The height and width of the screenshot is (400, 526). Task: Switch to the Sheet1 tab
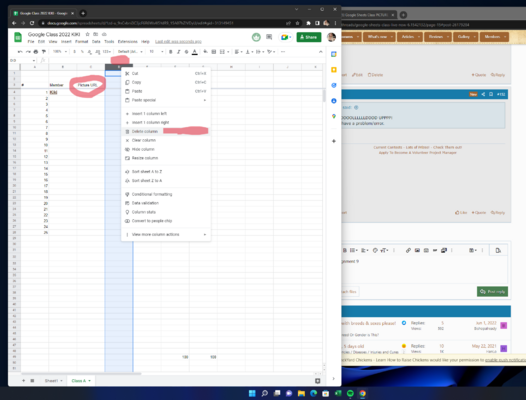pyautogui.click(x=53, y=381)
